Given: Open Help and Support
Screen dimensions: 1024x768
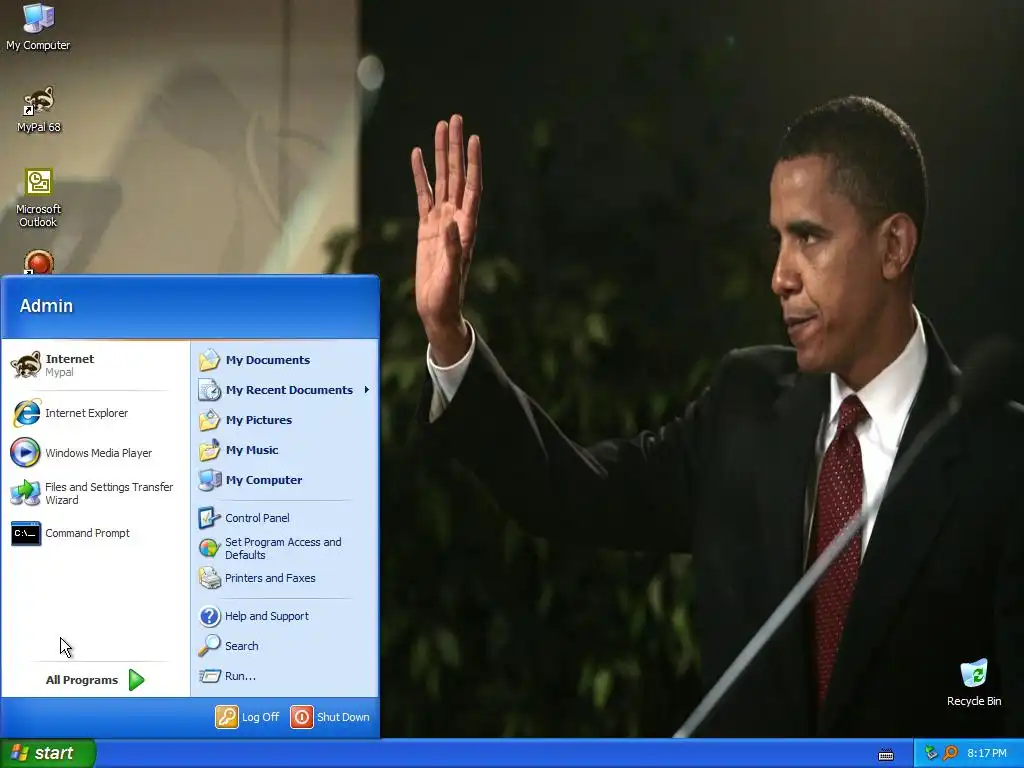Looking at the screenshot, I should coord(285,616).
